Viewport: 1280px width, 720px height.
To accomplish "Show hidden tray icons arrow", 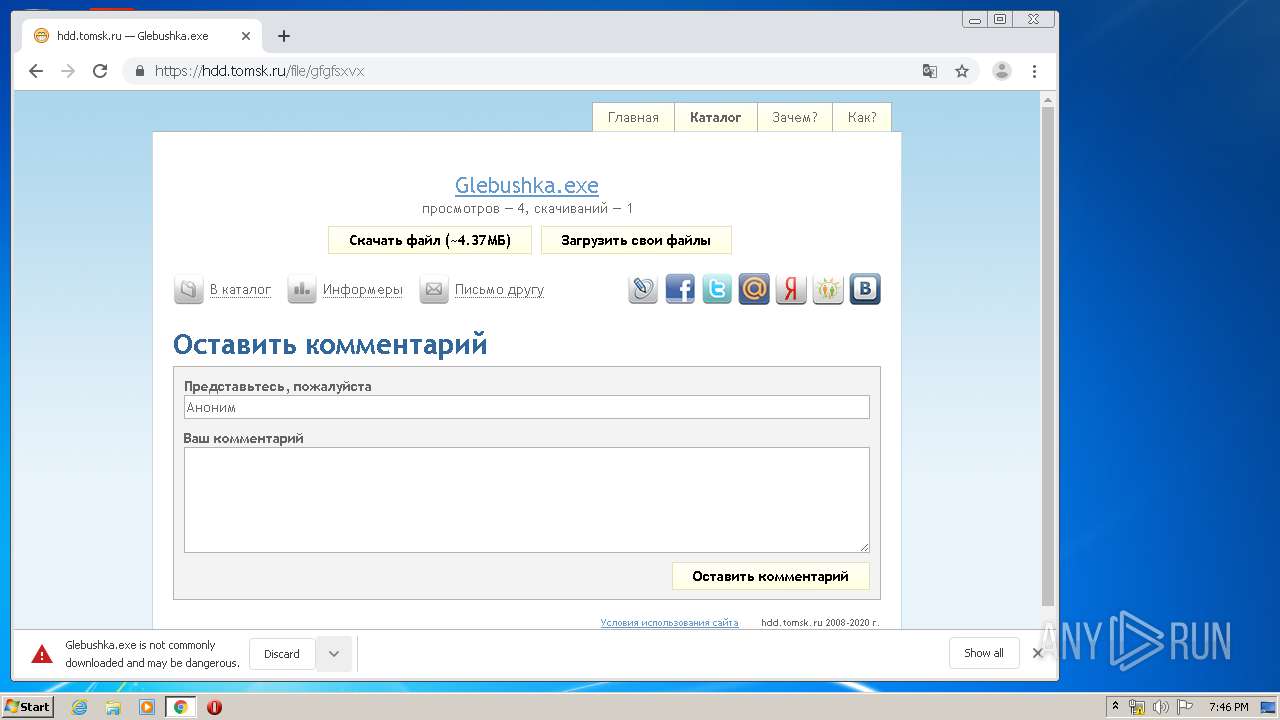I will point(1116,707).
